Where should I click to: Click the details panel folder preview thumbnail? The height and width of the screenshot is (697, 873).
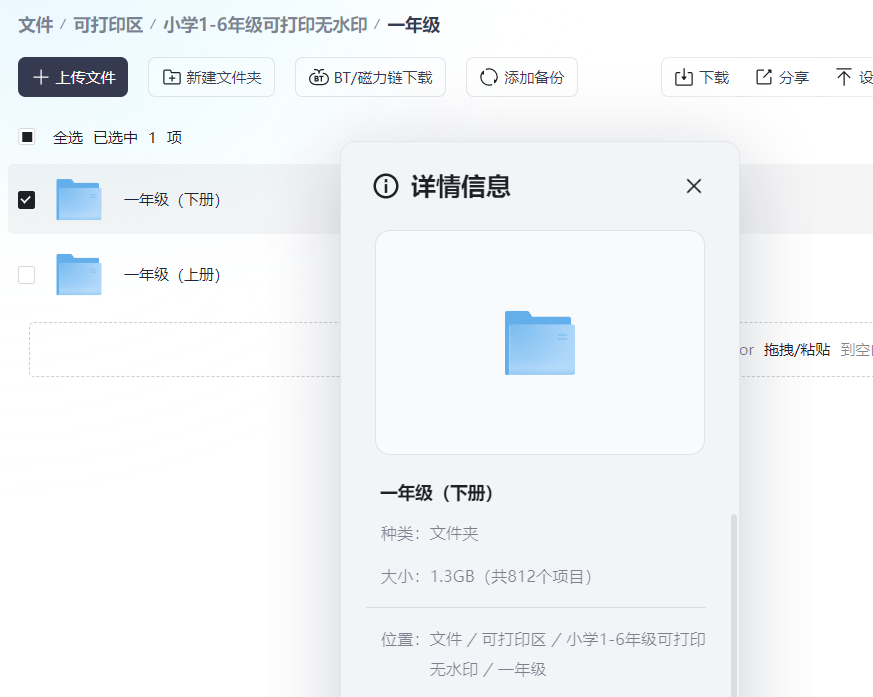[x=539, y=342]
